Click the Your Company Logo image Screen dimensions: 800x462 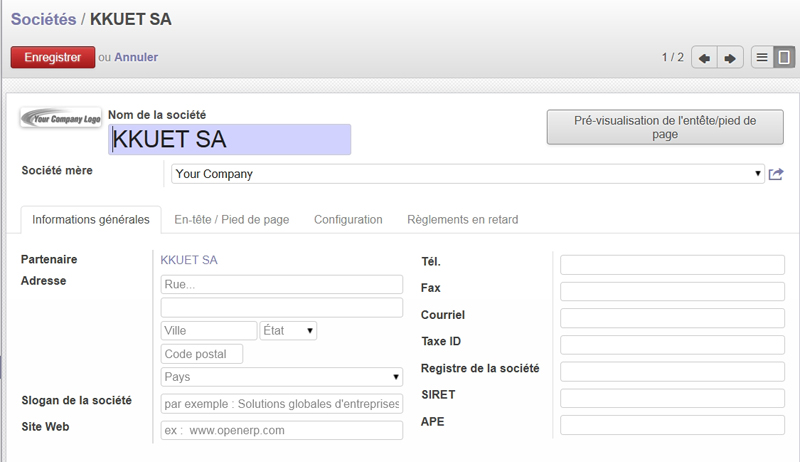(61, 118)
